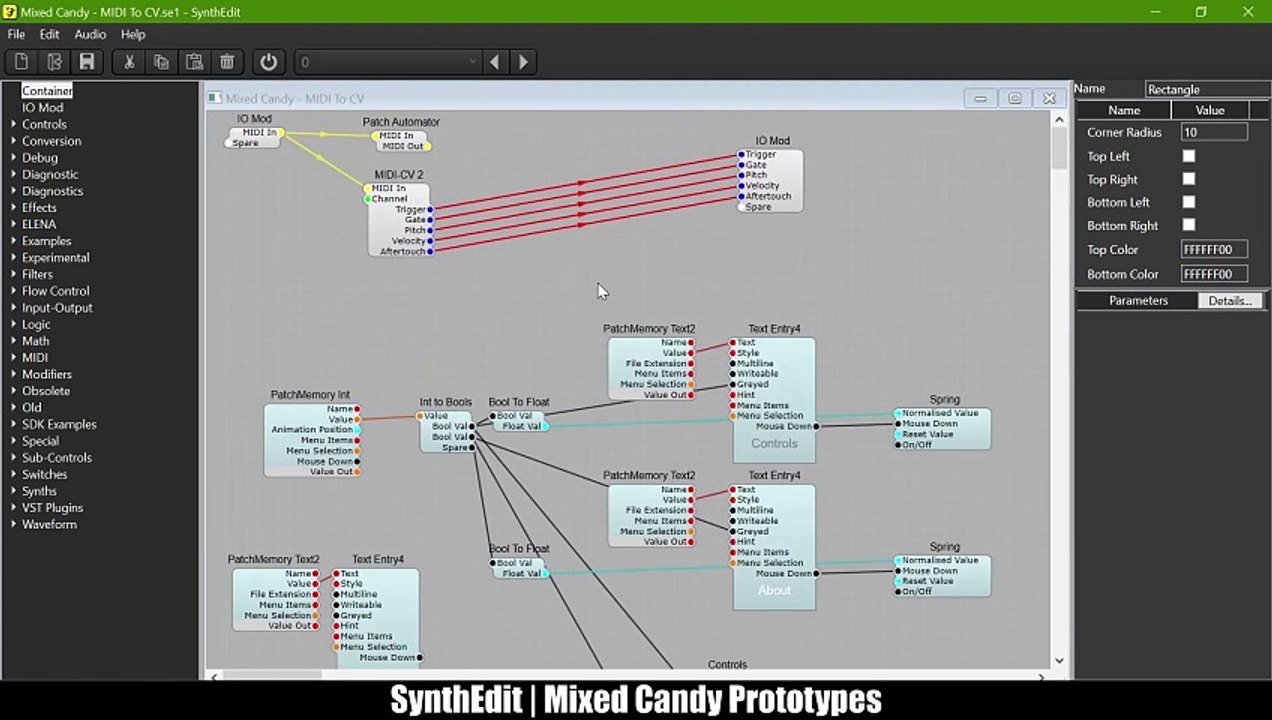Click the Name column header

1124,110
